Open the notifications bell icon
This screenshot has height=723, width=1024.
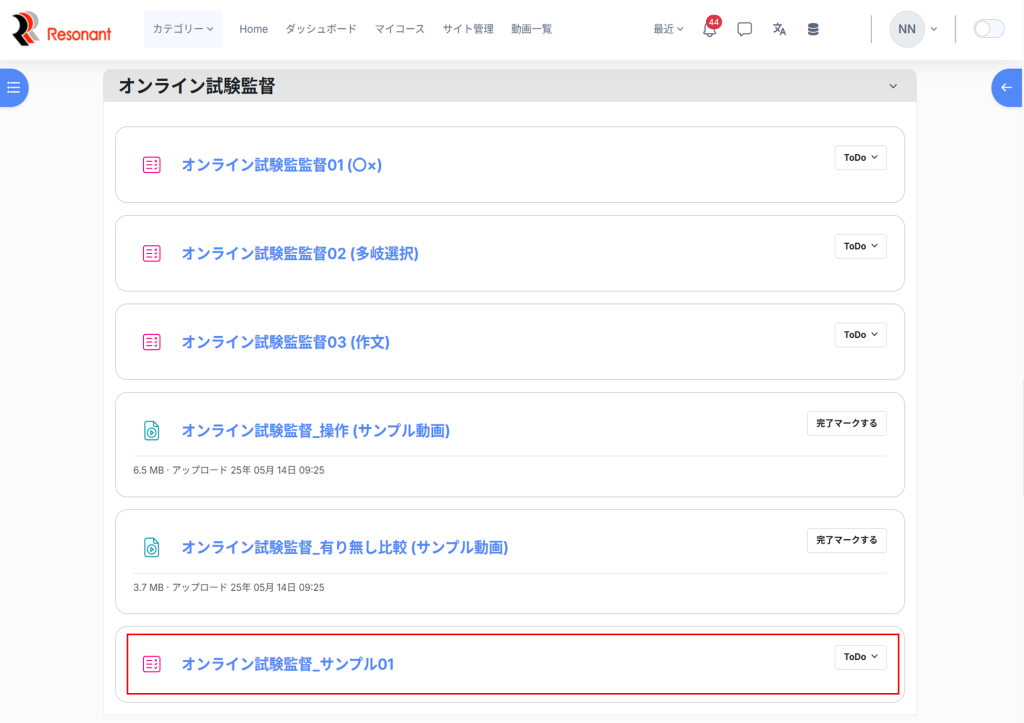709,30
